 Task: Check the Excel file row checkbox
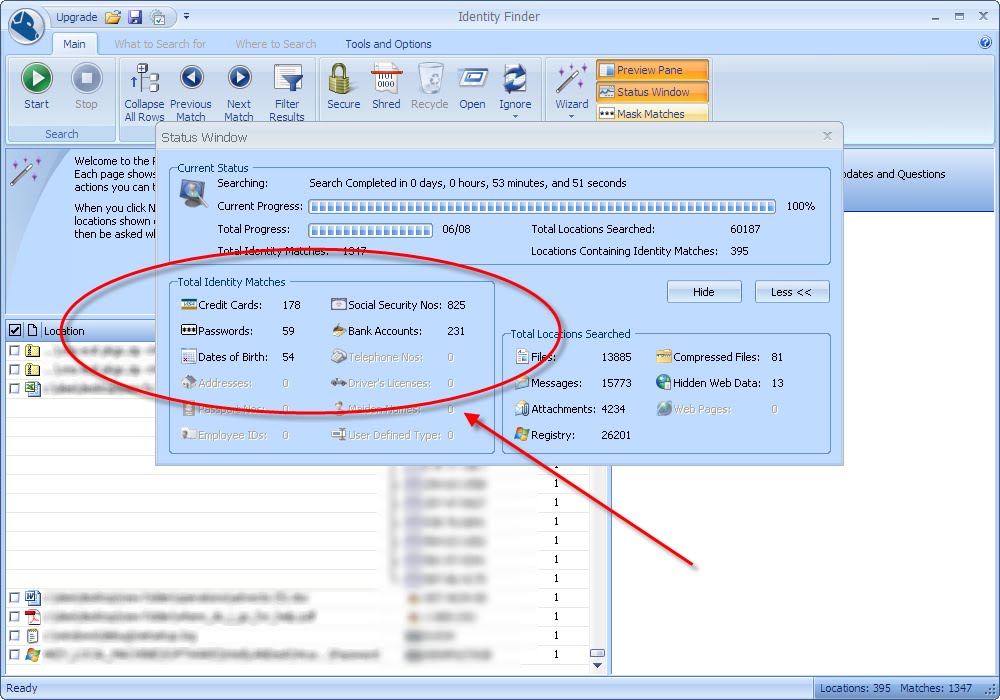click(14, 388)
